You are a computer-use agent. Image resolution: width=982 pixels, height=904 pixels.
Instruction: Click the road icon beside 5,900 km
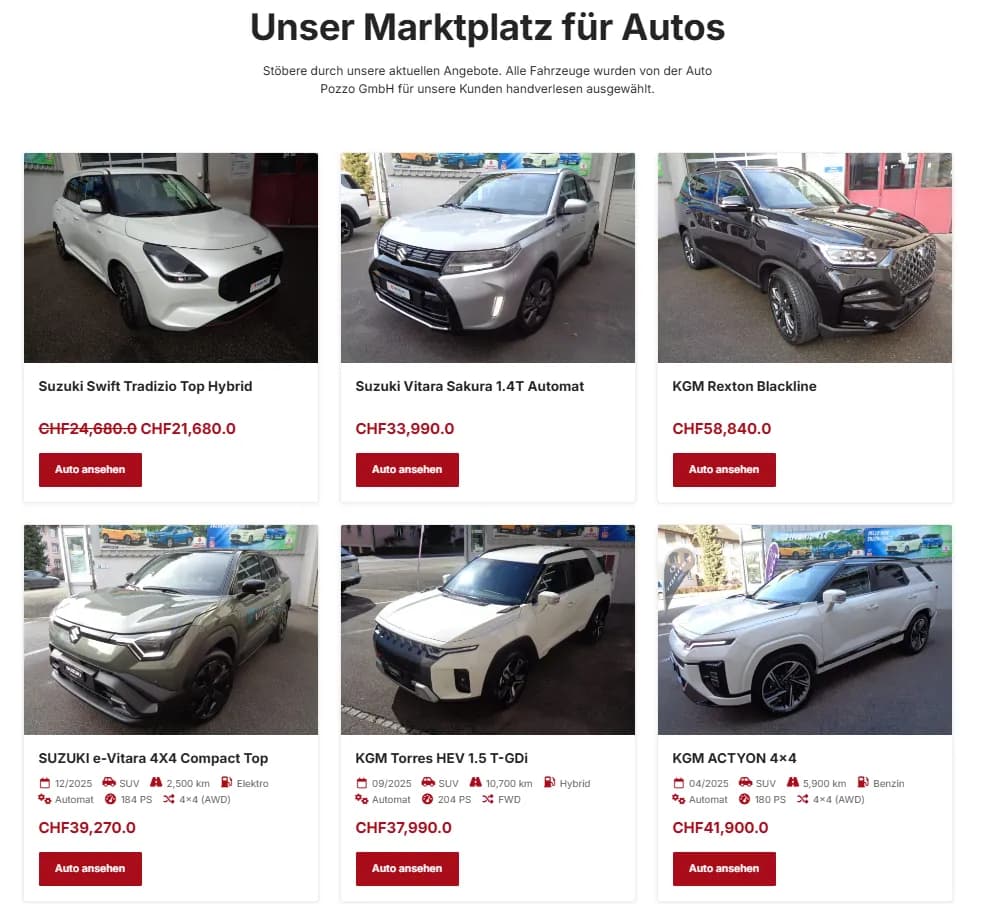coord(793,782)
